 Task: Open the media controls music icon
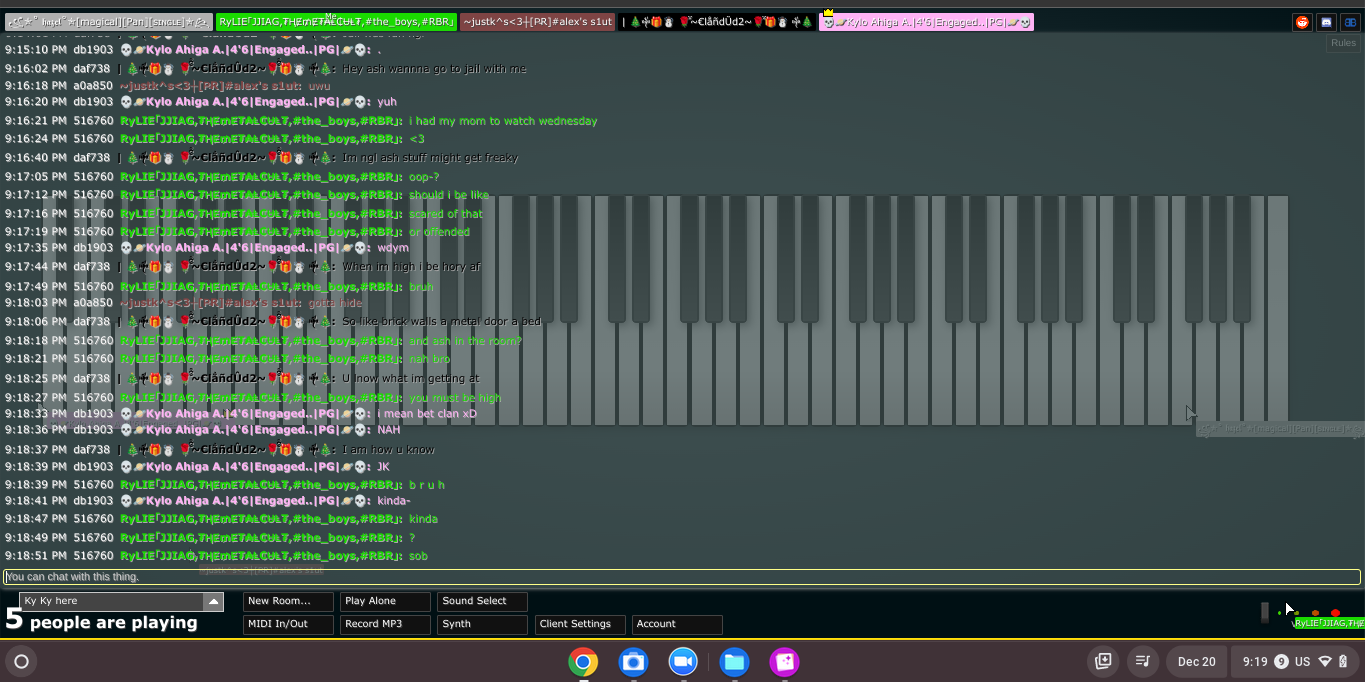pyautogui.click(x=1143, y=662)
